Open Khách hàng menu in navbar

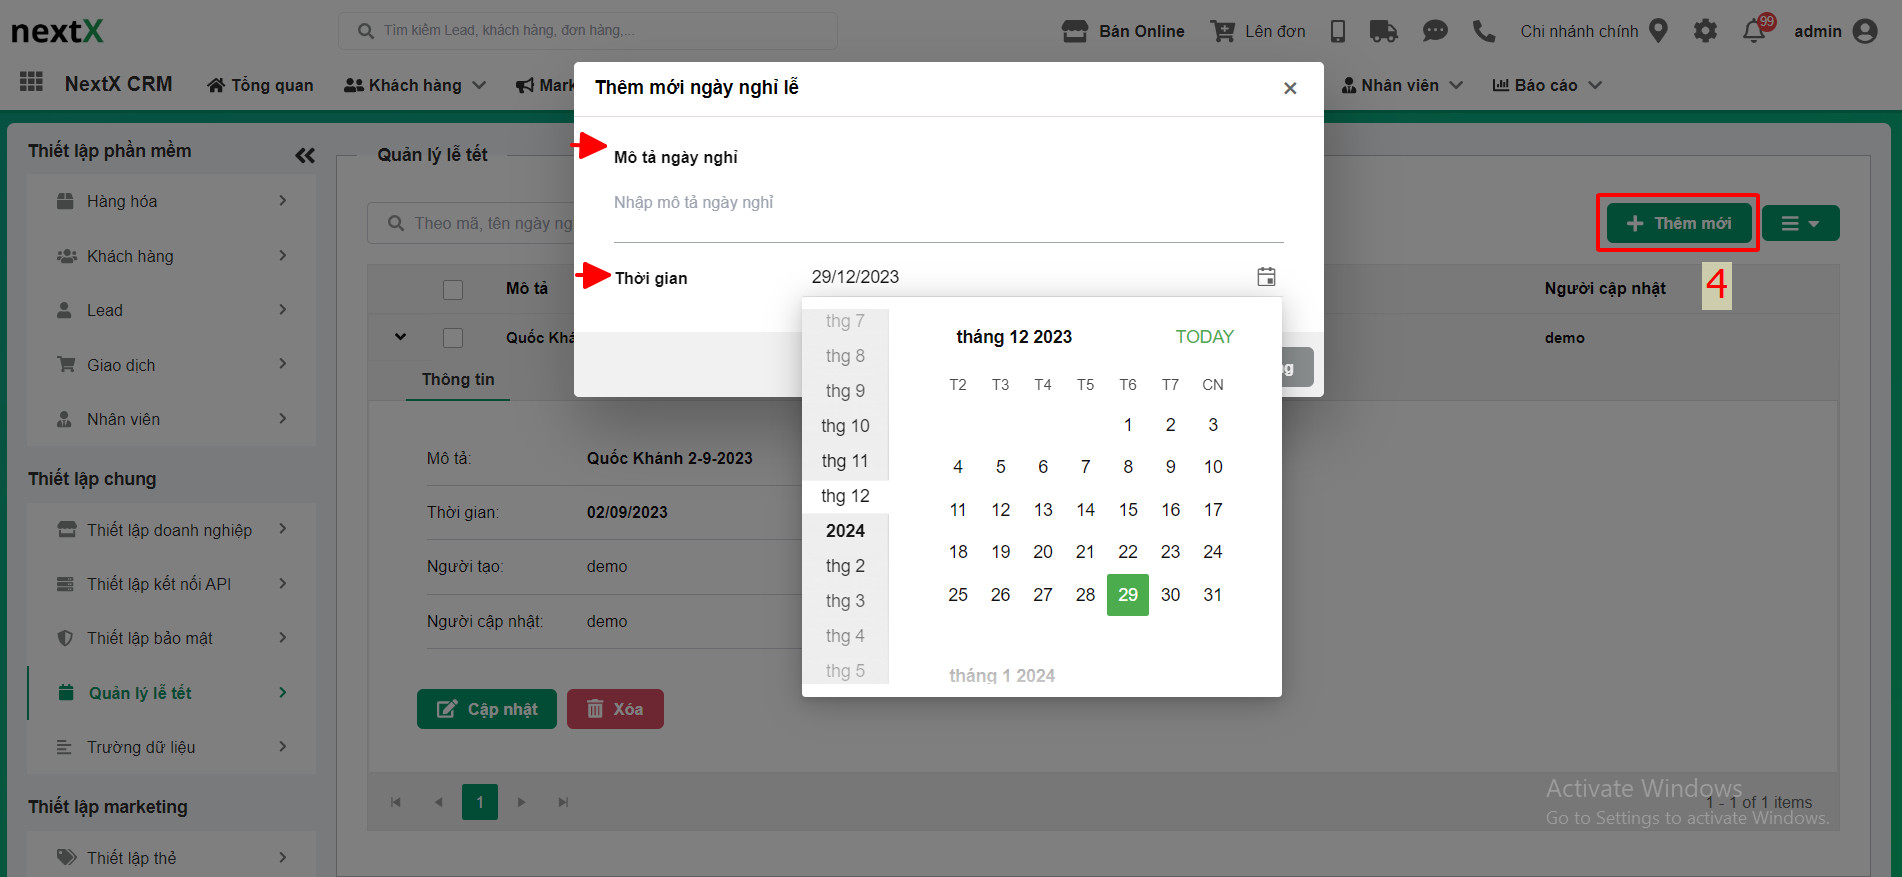[x=415, y=85]
